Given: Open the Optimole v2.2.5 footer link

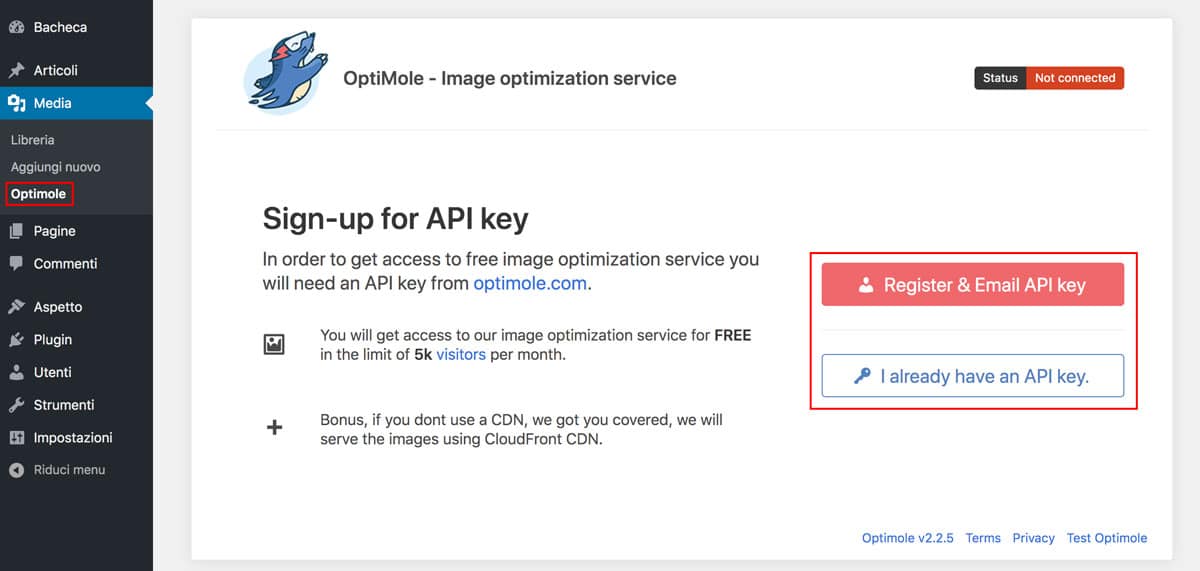Looking at the screenshot, I should tap(907, 538).
